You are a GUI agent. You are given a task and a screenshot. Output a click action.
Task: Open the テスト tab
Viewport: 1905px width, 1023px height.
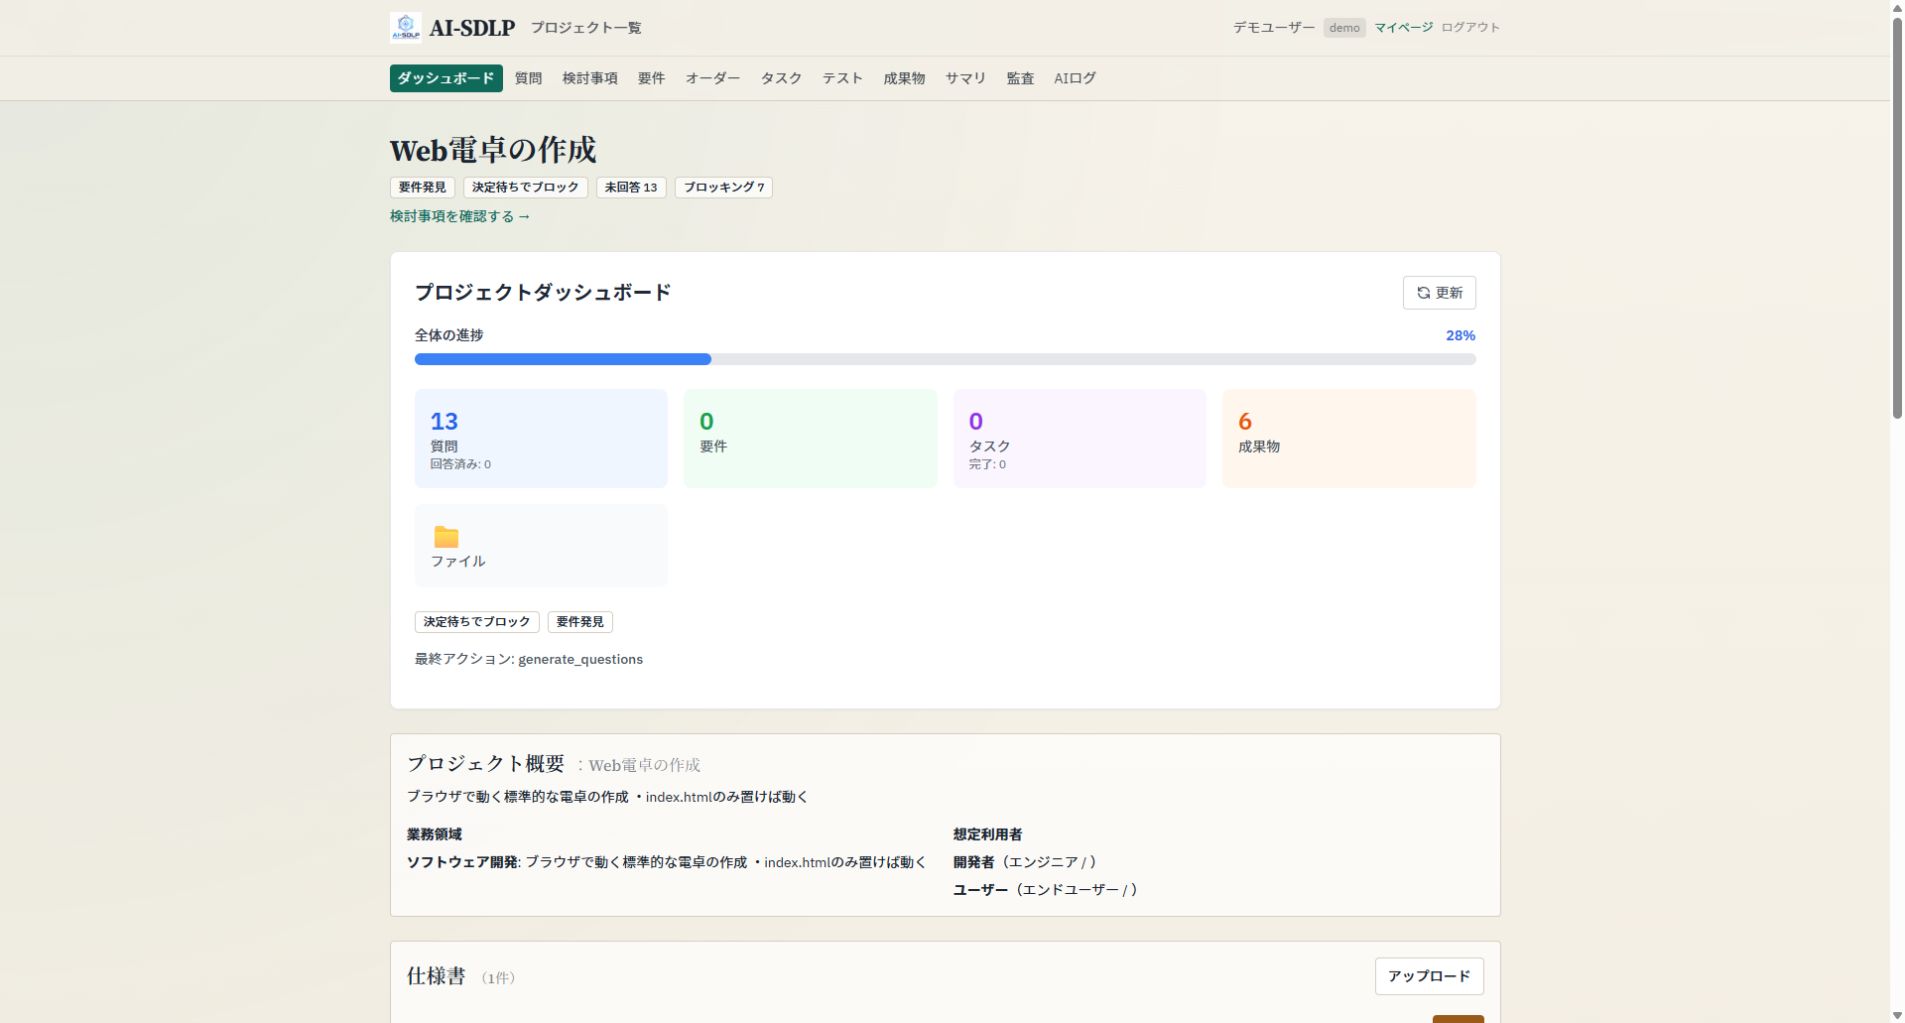pos(842,78)
